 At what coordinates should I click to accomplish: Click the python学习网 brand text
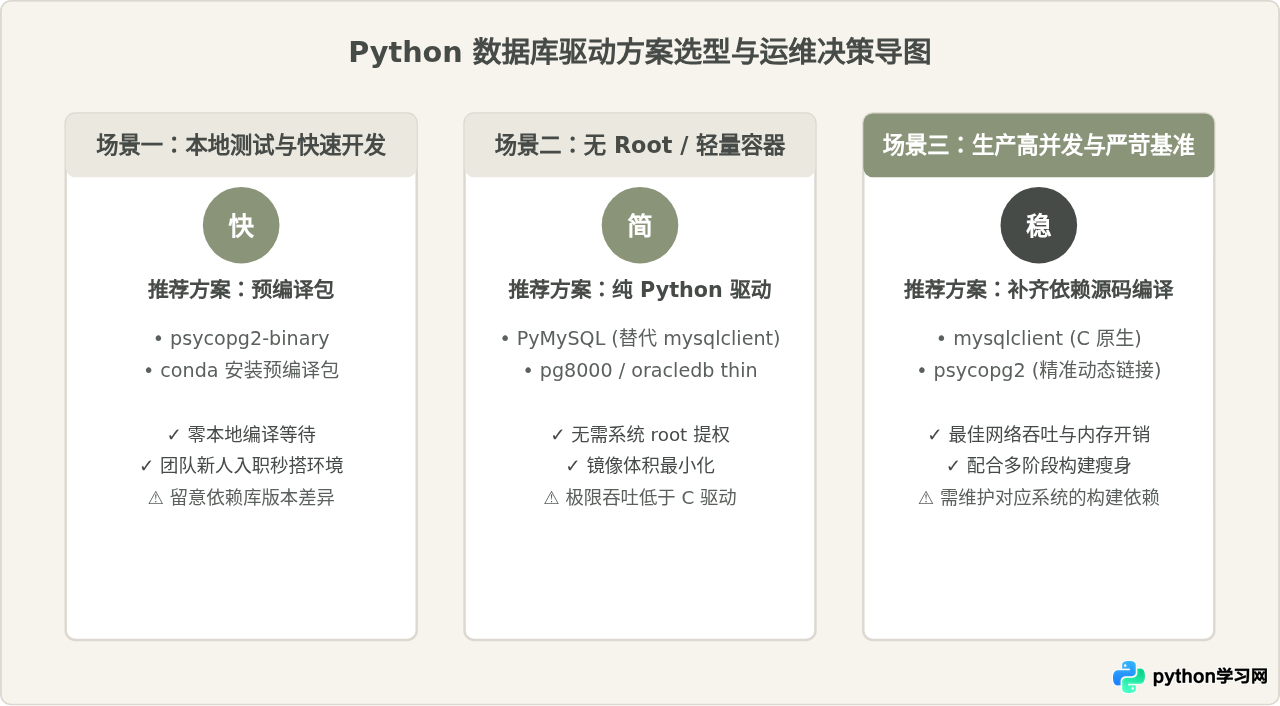[x=1210, y=677]
